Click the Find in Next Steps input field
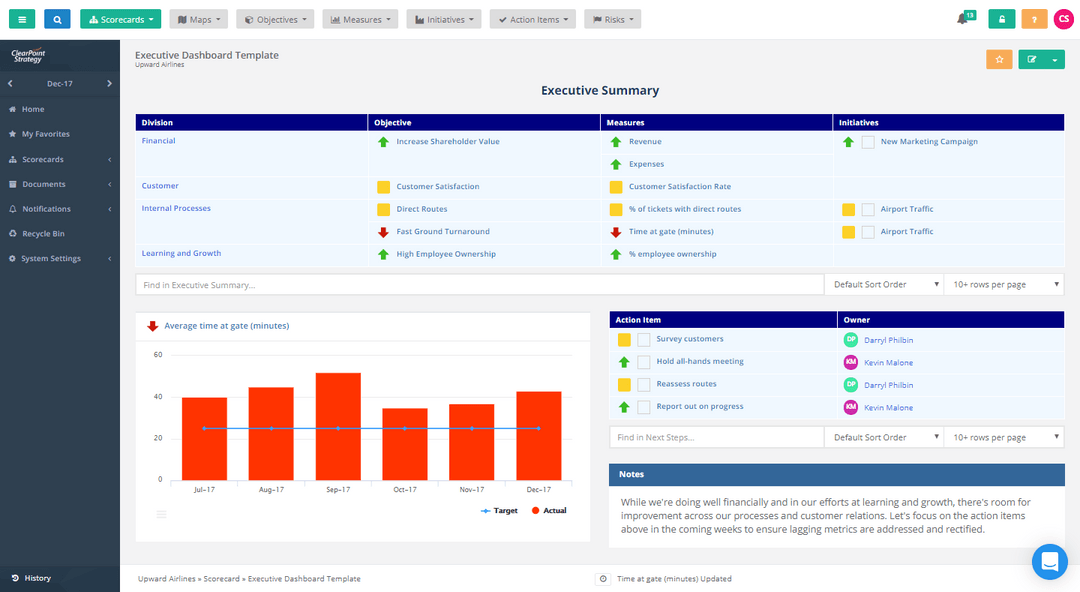This screenshot has height=592, width=1080. (x=717, y=436)
